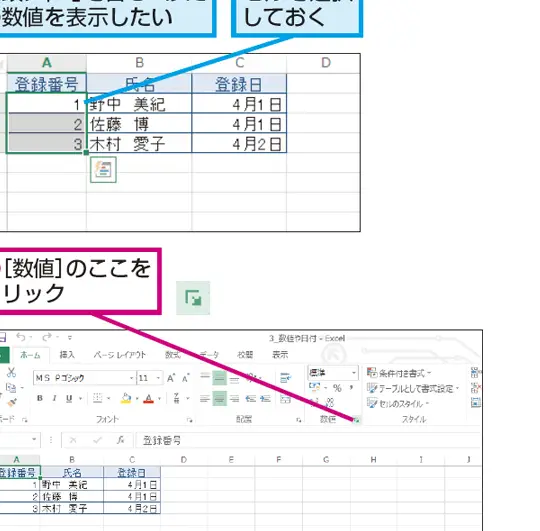The height and width of the screenshot is (531, 540).
Task: Select column G header in lower sheet
Action: 326,460
